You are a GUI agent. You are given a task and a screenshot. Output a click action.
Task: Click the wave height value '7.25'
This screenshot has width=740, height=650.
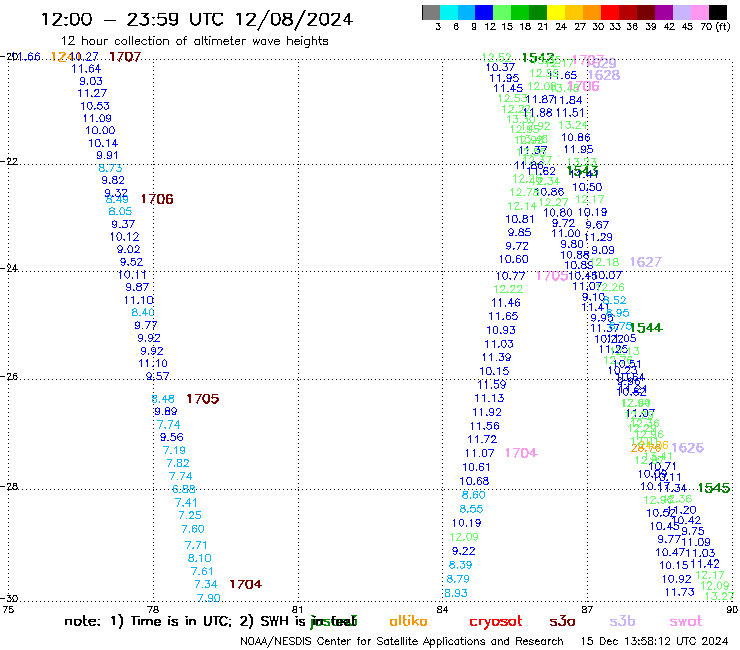pyautogui.click(x=190, y=515)
